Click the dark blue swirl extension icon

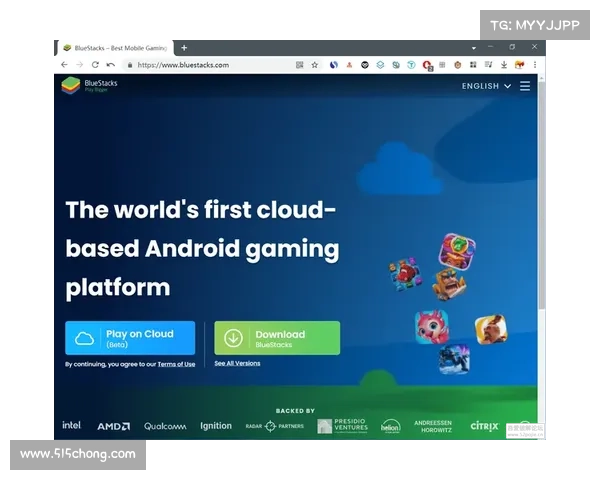[334, 65]
